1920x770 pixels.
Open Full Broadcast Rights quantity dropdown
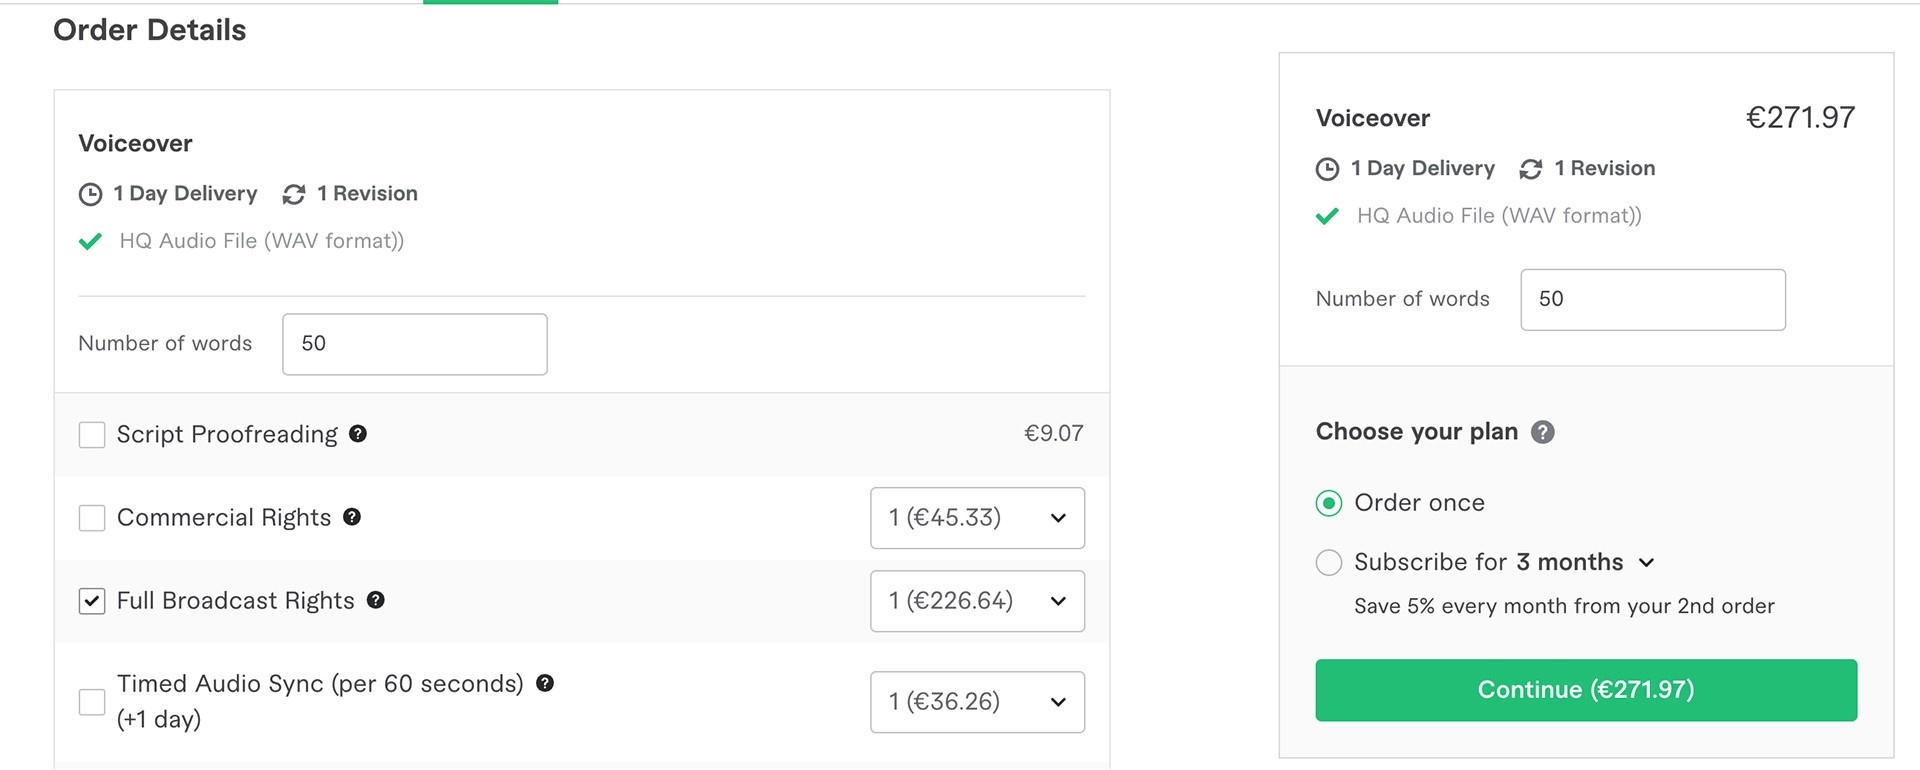(x=977, y=601)
